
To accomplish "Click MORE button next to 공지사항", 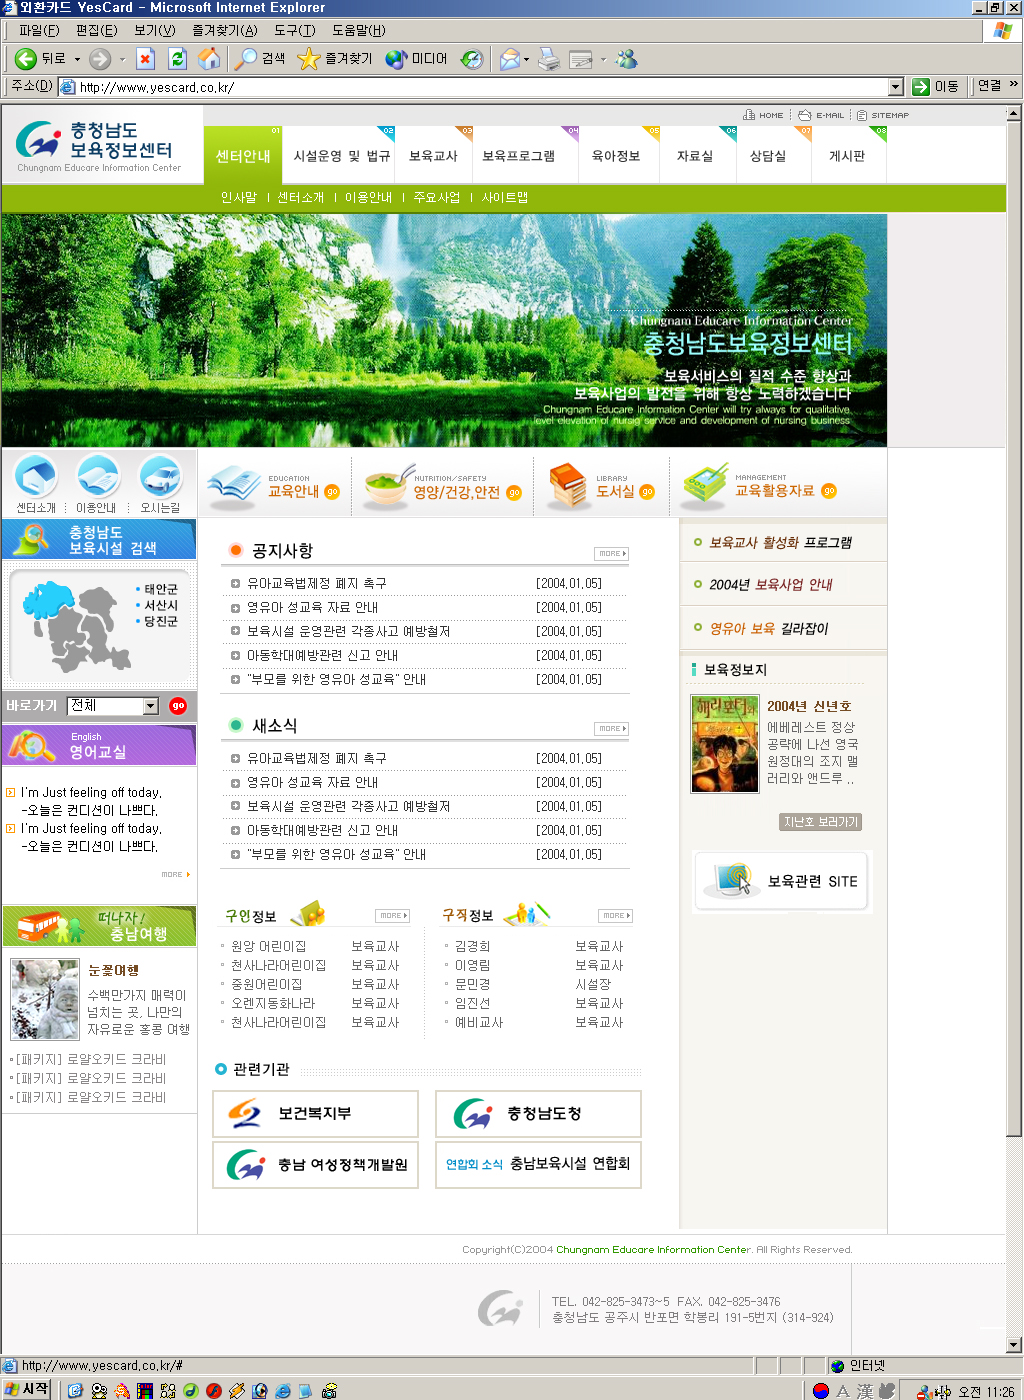I will coord(611,553).
